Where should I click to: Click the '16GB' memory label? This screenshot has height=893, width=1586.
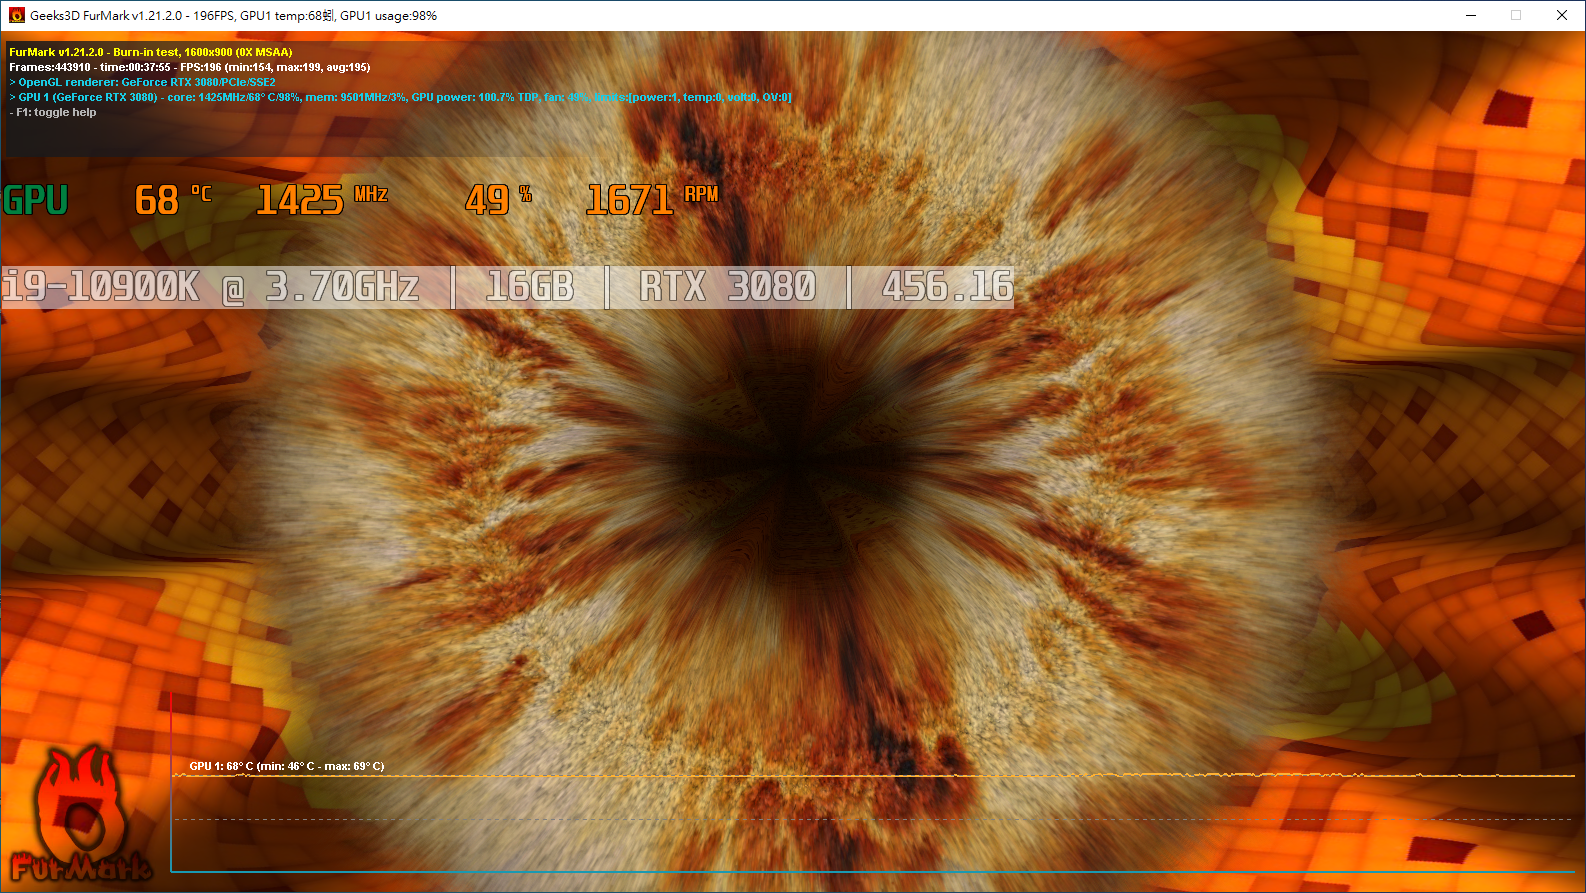tap(530, 287)
